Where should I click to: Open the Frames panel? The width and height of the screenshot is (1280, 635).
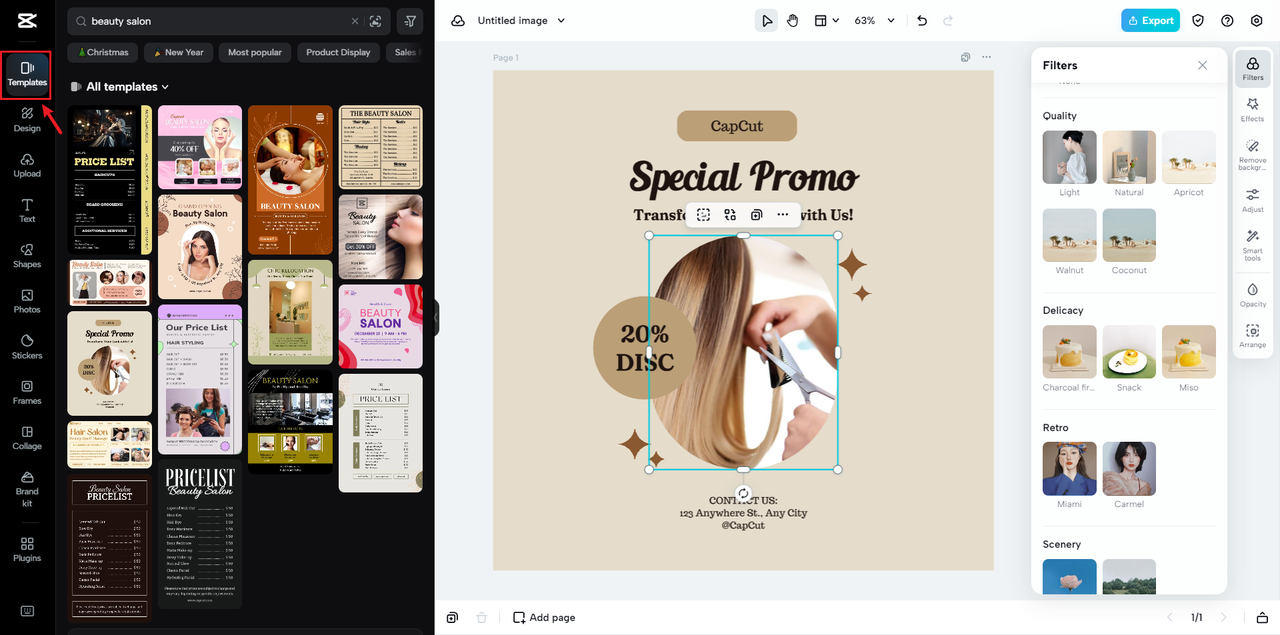pos(27,392)
